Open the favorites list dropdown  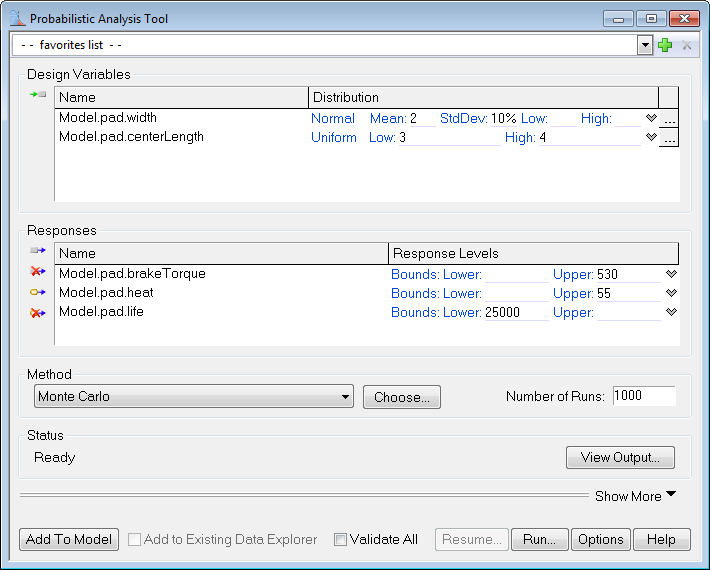tap(645, 45)
